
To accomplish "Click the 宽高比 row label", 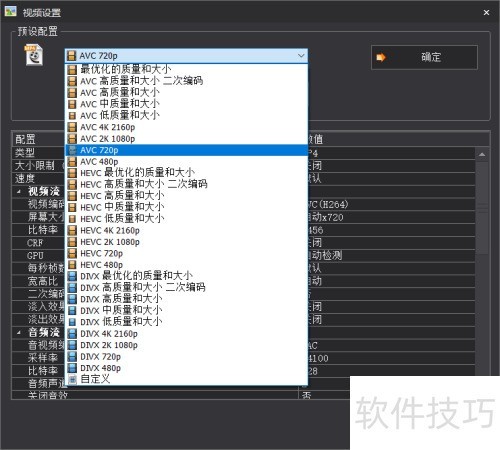I will pos(43,281).
